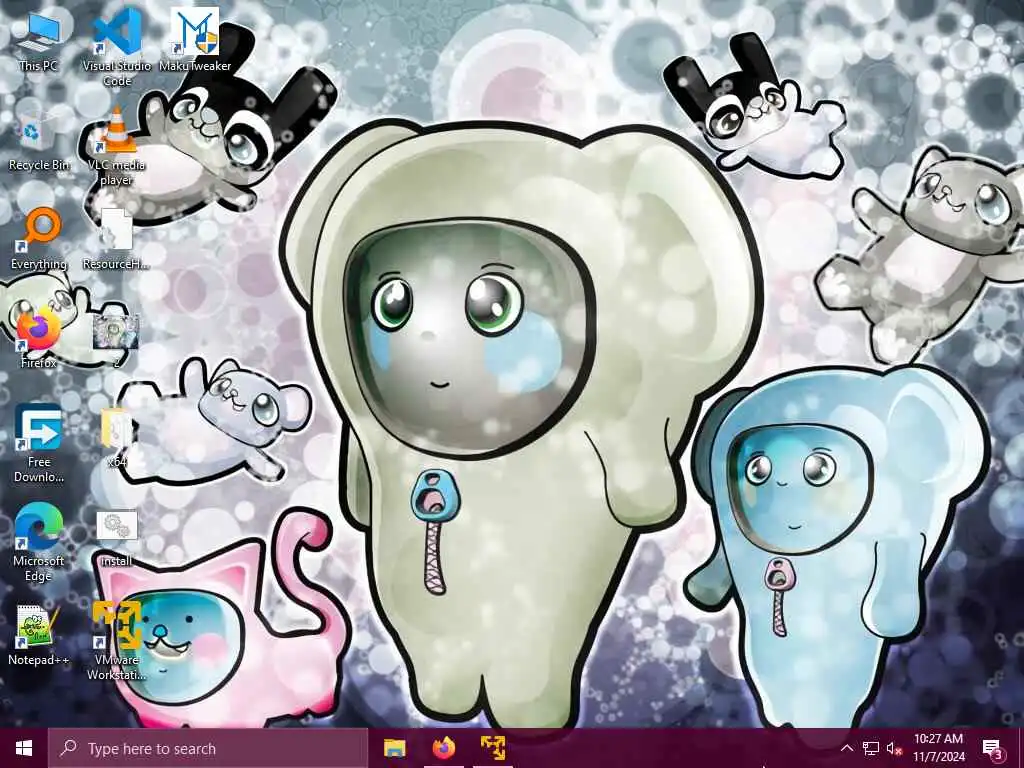Open File Explorer from the taskbar
This screenshot has height=768, width=1024.
point(394,748)
